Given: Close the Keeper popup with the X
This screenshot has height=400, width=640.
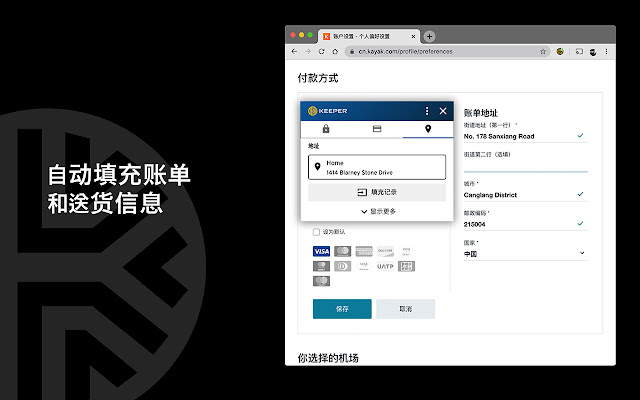Looking at the screenshot, I should (x=443, y=111).
